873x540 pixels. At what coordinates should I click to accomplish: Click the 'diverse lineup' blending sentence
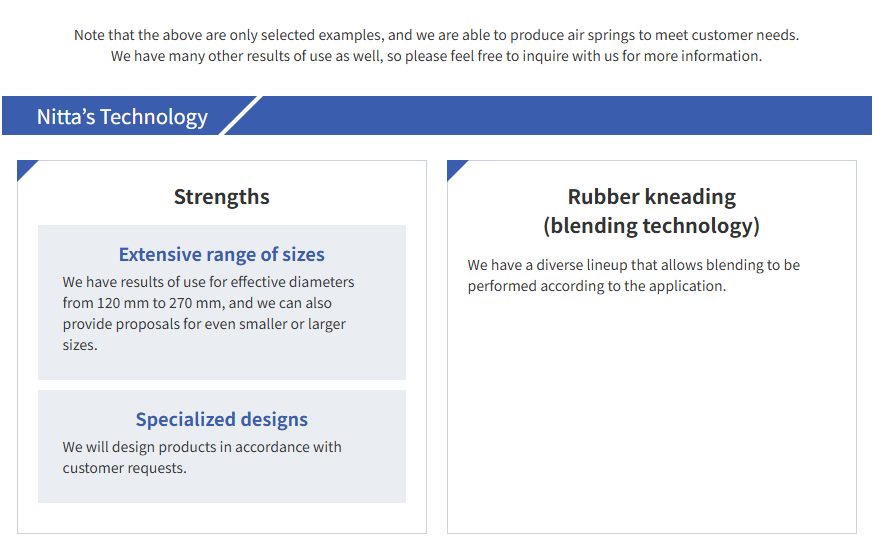pyautogui.click(x=633, y=265)
